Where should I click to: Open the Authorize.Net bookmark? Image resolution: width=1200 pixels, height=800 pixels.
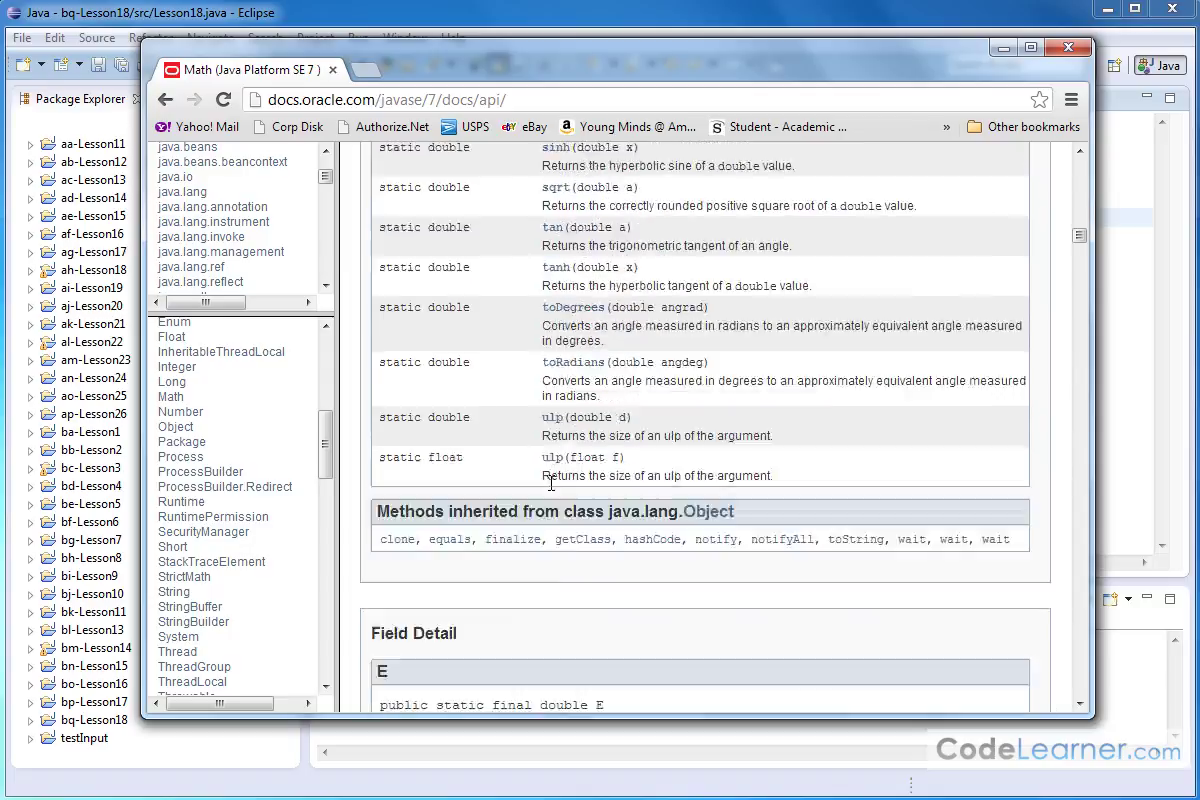tap(383, 127)
